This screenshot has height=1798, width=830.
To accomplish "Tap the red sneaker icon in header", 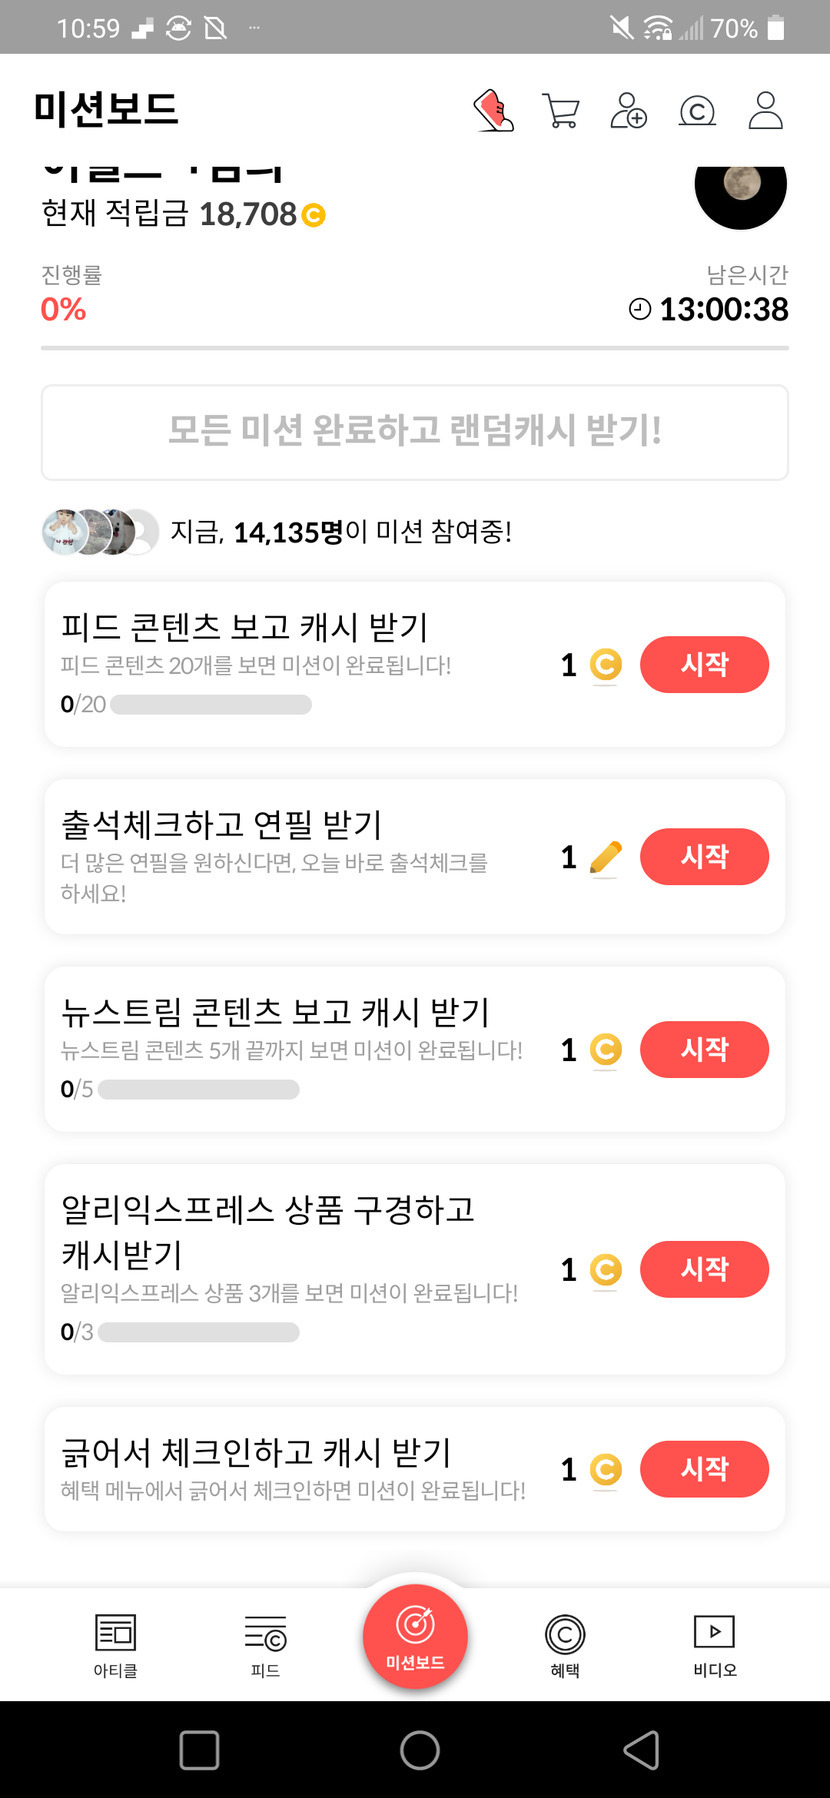I will (x=493, y=110).
